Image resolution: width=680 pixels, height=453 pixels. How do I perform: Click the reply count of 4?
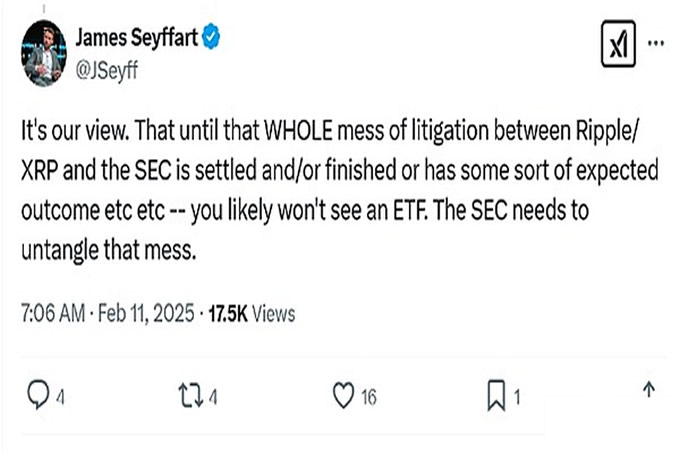click(61, 397)
